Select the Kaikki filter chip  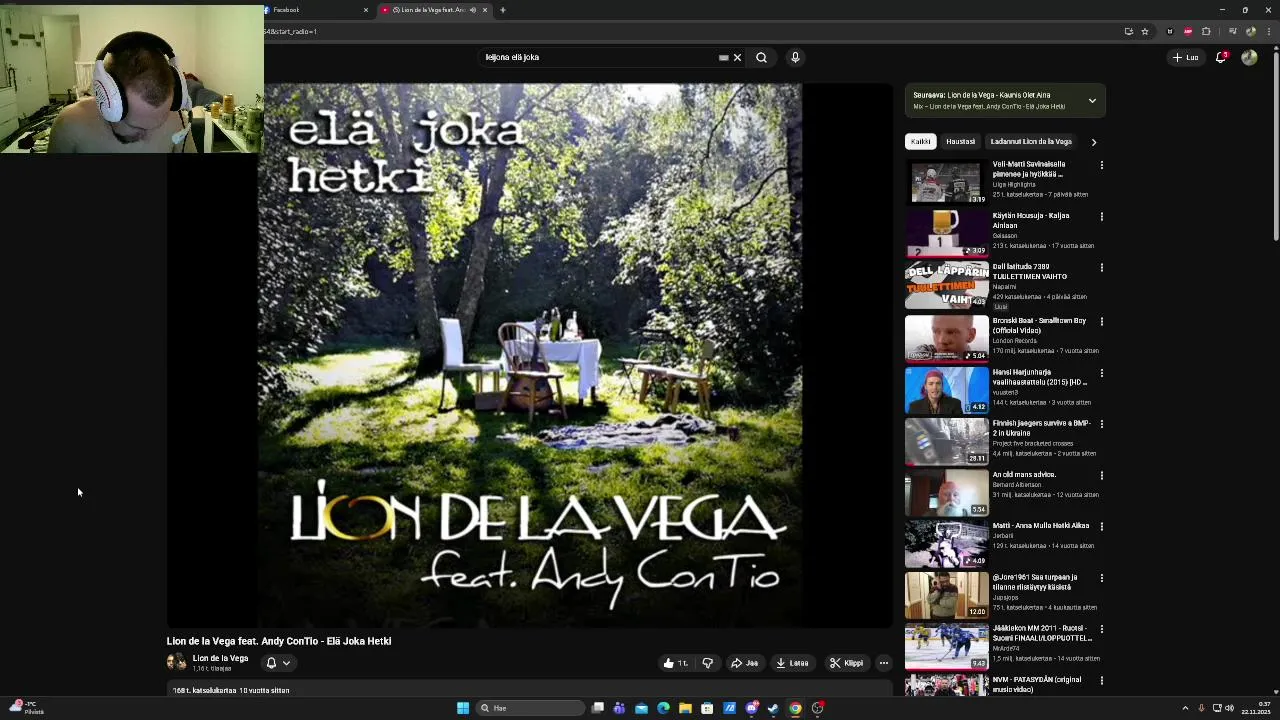[920, 141]
